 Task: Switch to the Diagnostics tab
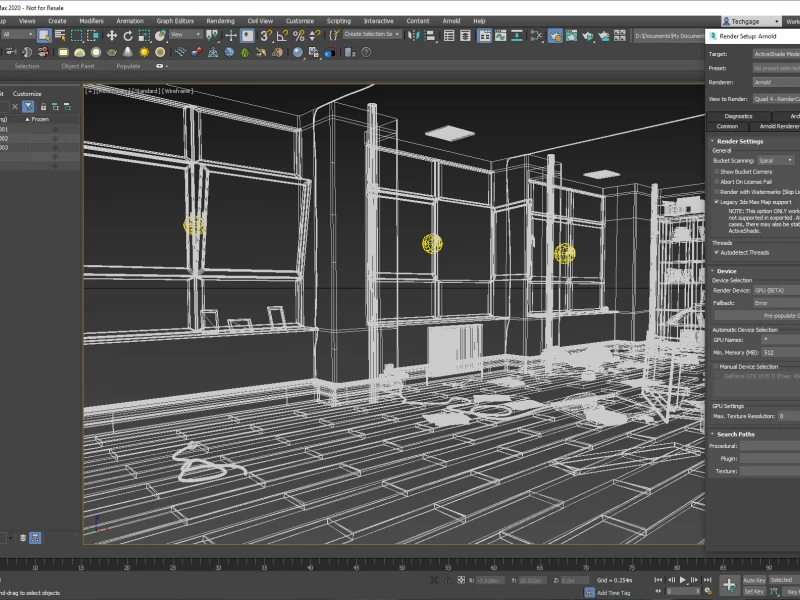coord(738,116)
